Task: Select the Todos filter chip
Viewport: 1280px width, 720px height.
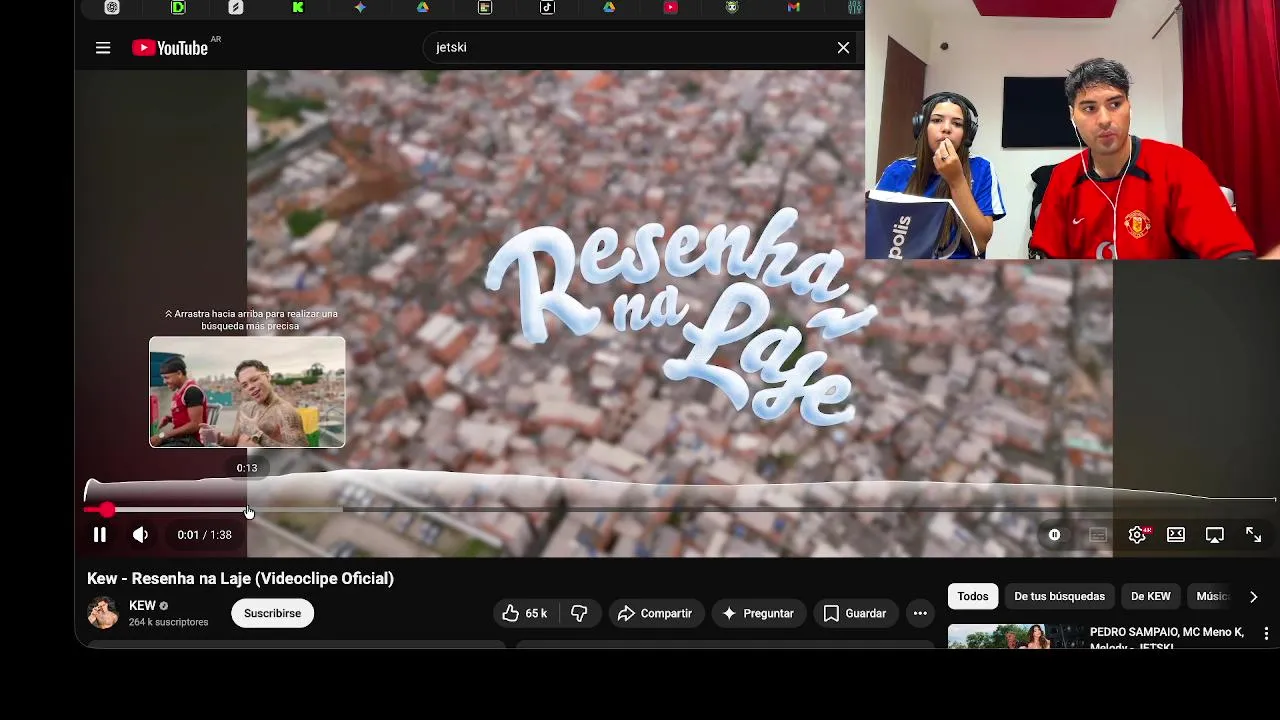Action: tap(973, 596)
